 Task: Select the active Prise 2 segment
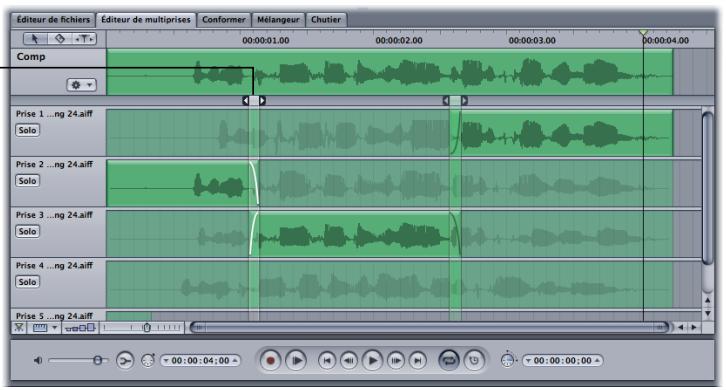(x=178, y=183)
